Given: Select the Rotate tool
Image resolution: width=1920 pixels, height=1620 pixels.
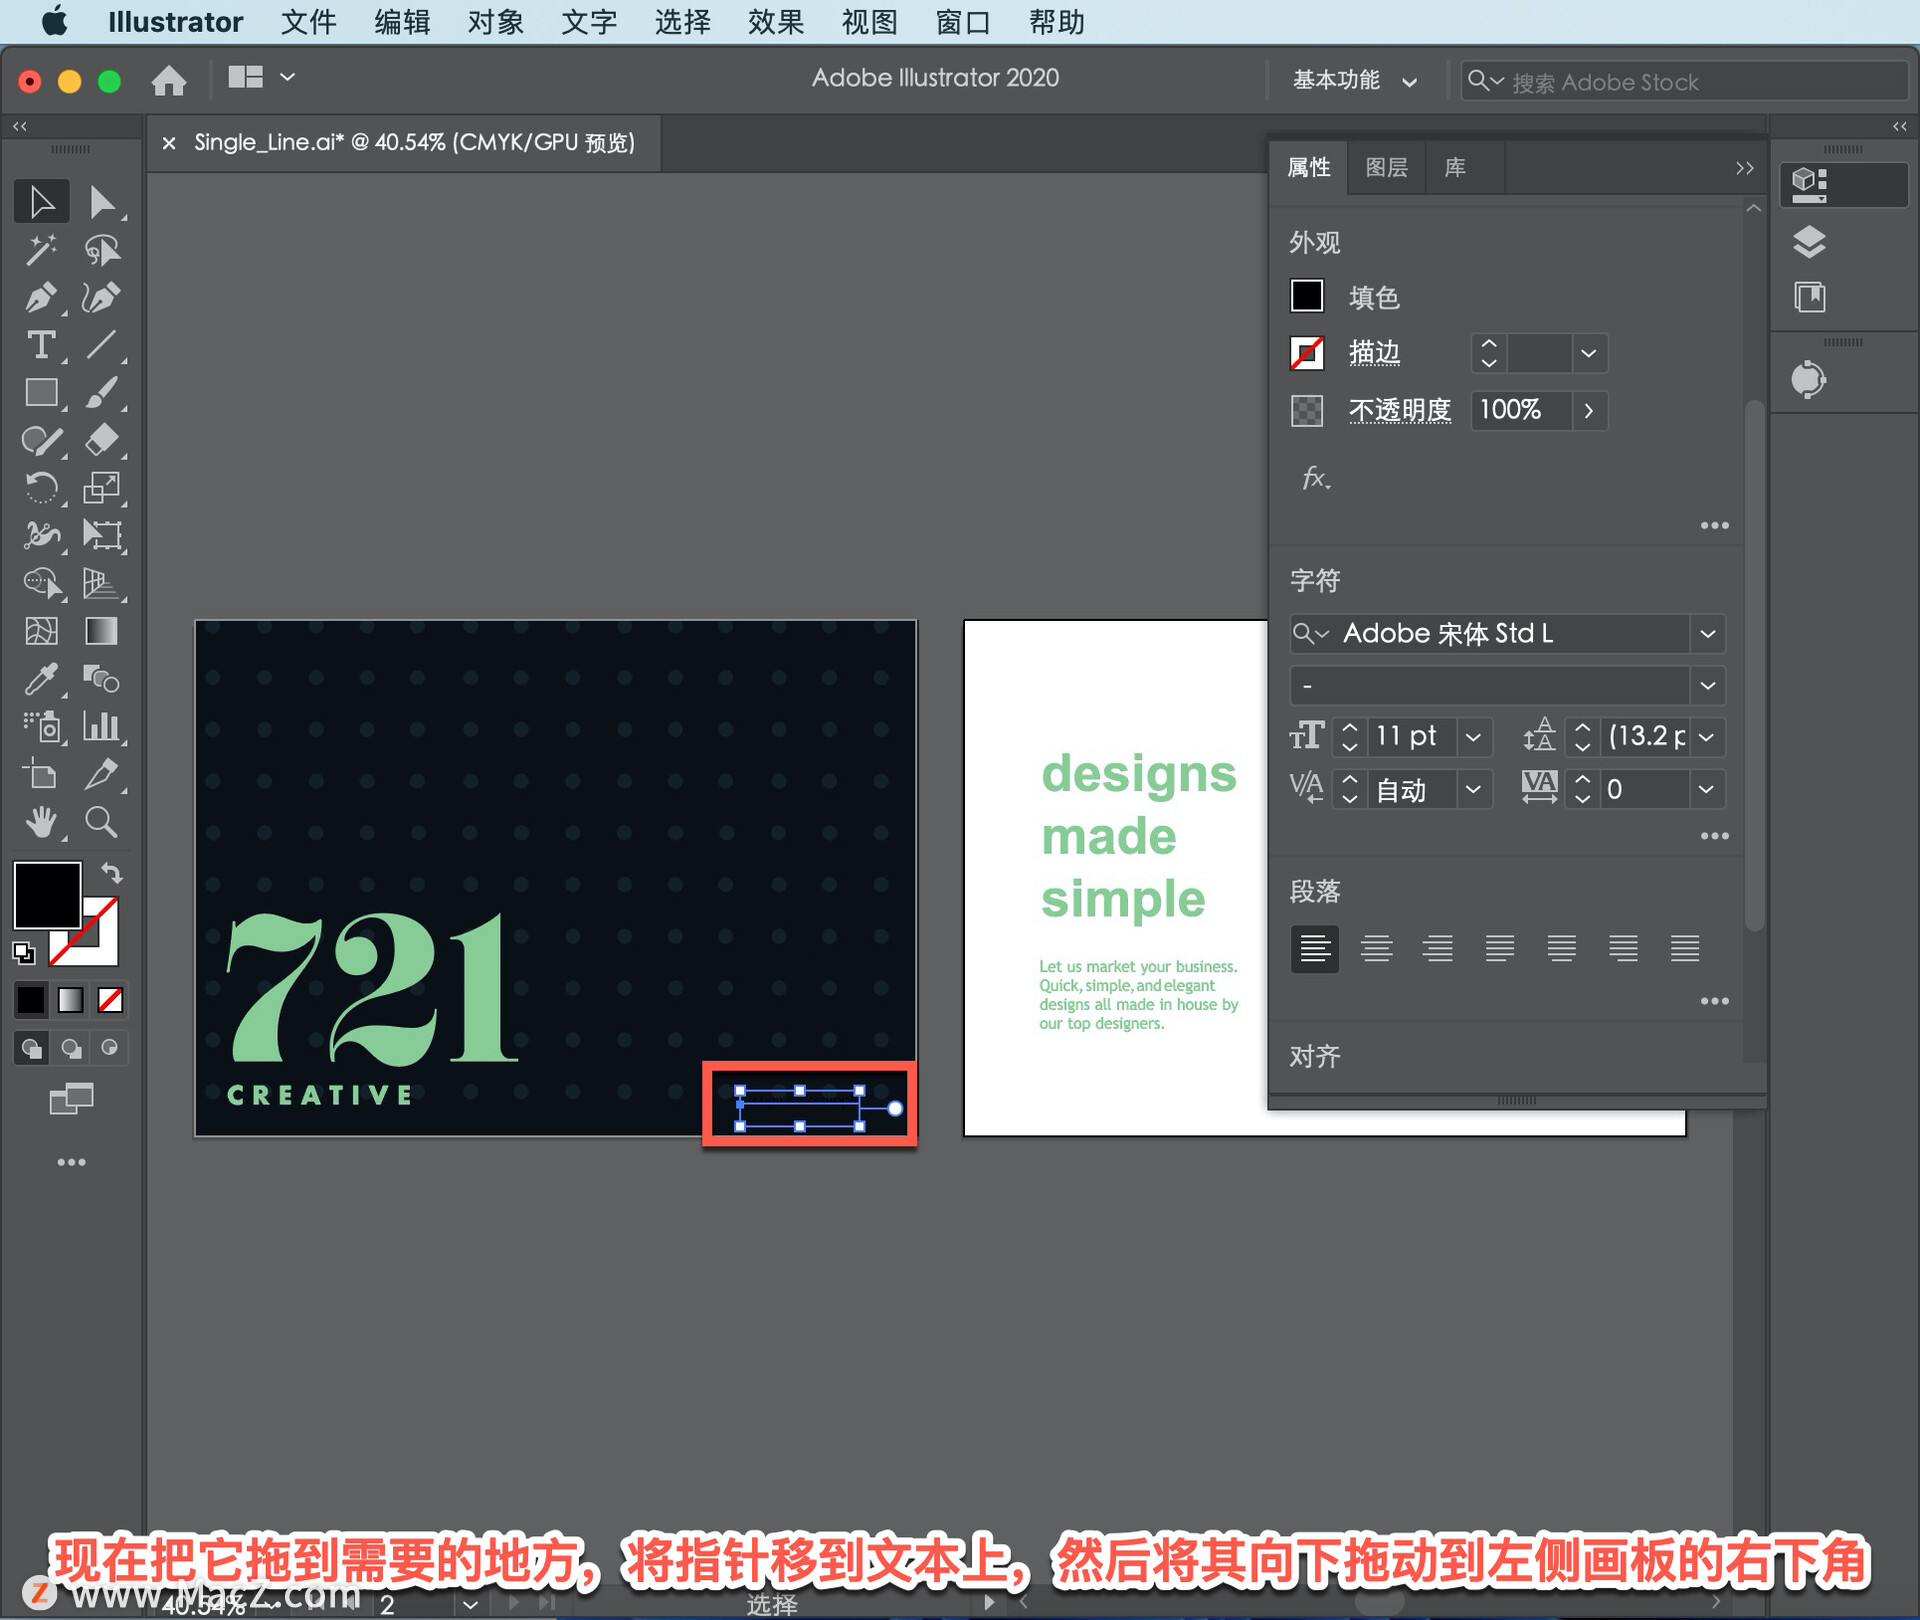Looking at the screenshot, I should point(40,488).
